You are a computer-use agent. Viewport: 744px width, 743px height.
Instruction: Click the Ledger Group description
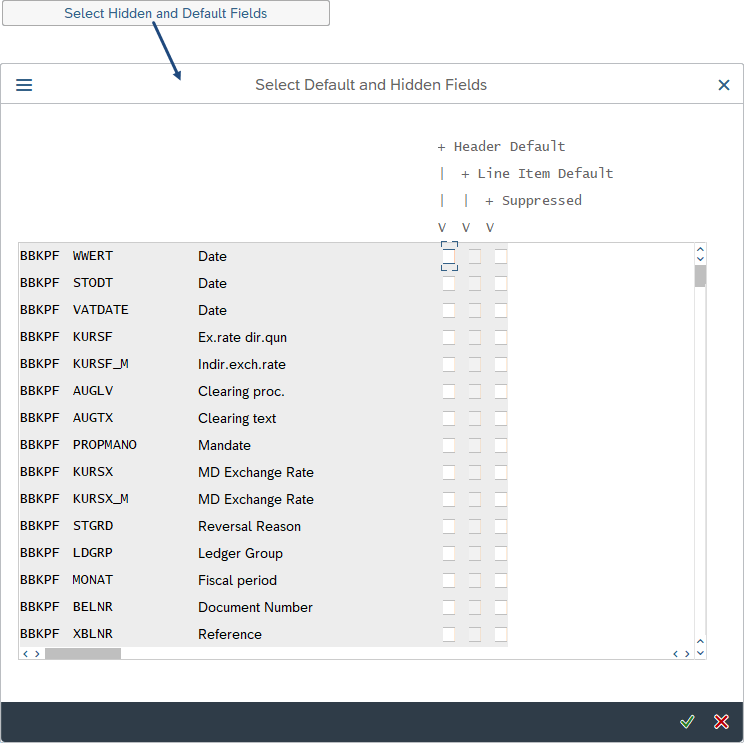[x=241, y=554]
